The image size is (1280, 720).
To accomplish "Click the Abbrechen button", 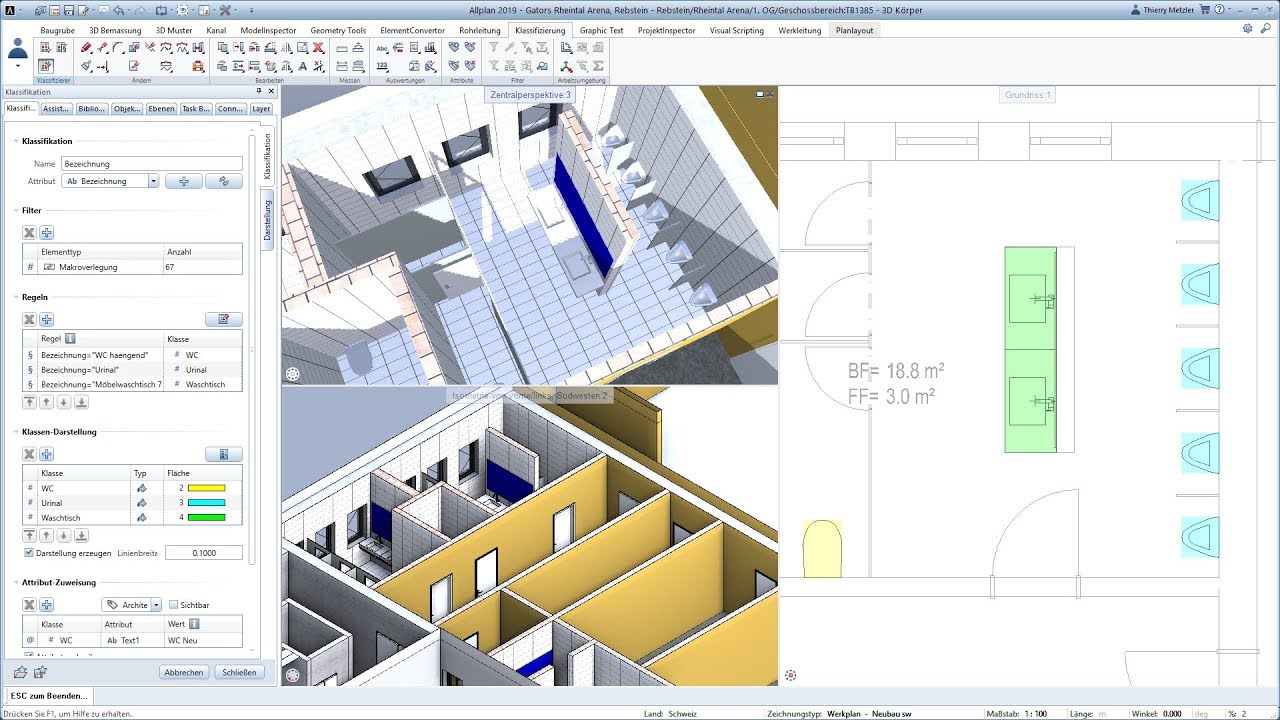I will pyautogui.click(x=184, y=672).
